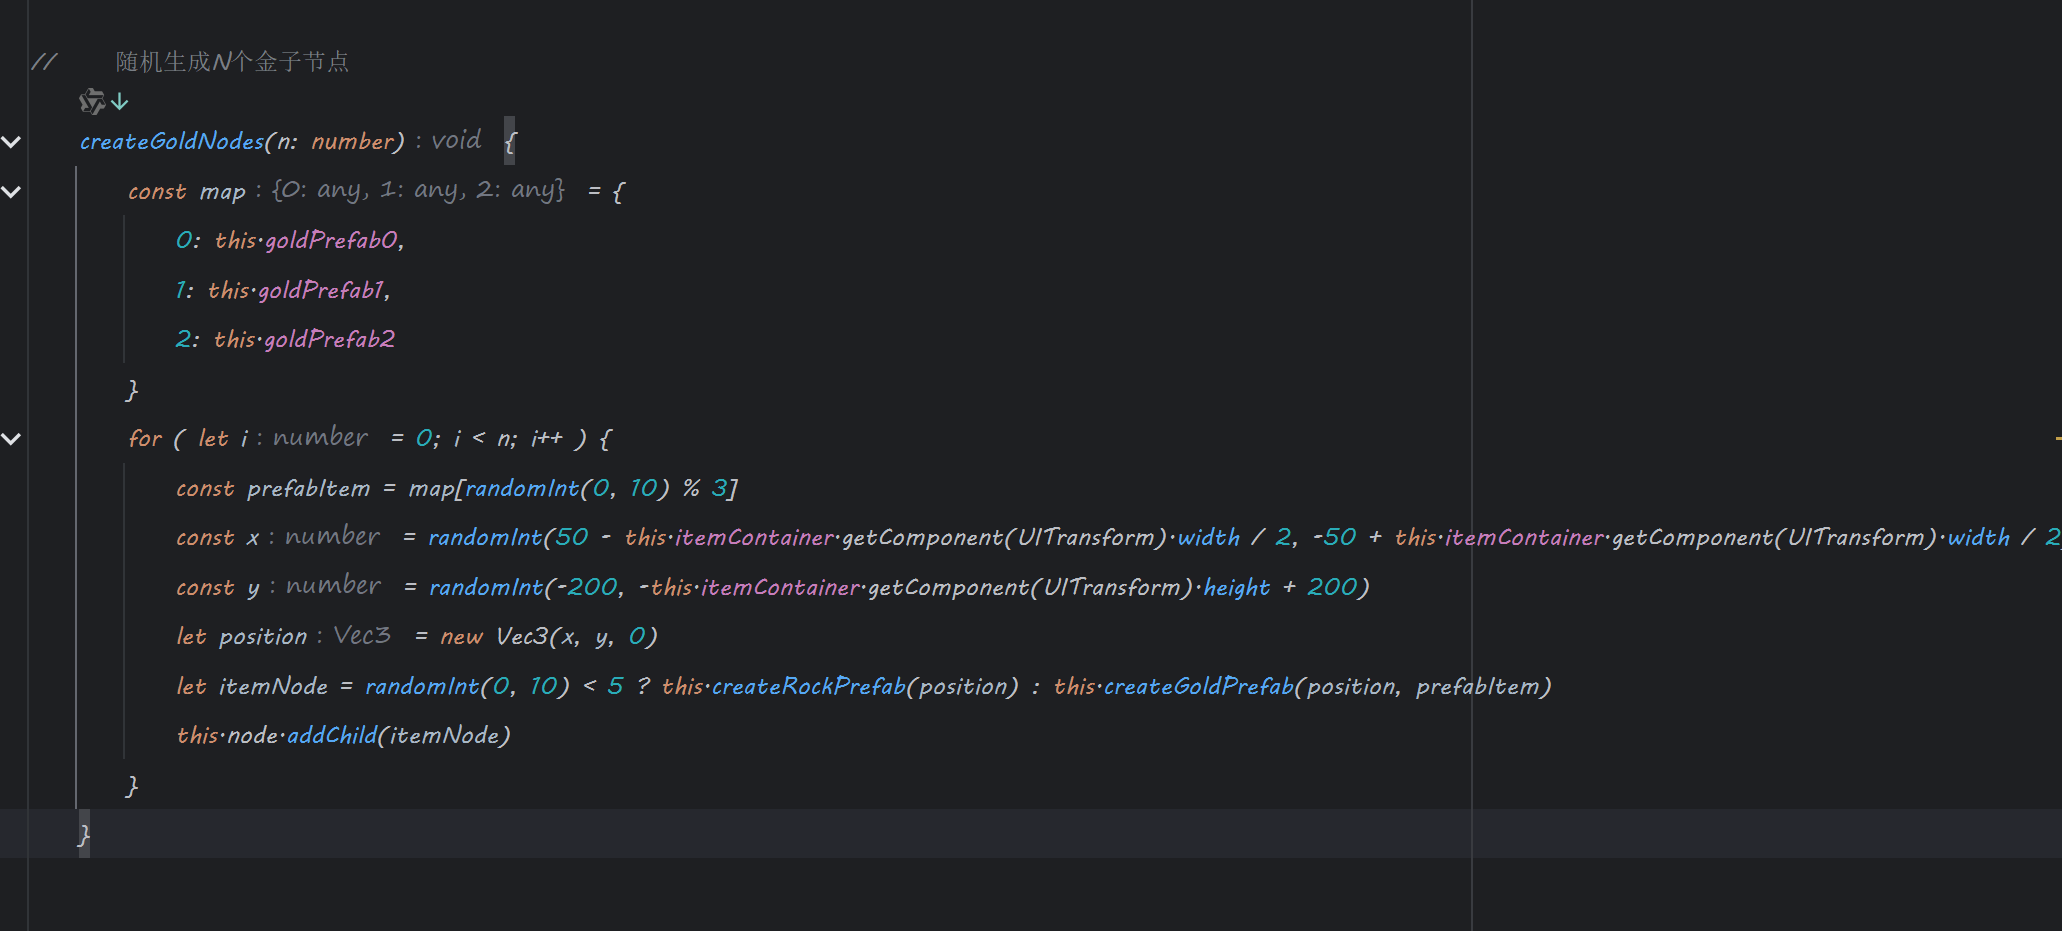Click 'itemNode' in the 'let itemNode' declaration
The width and height of the screenshot is (2062, 931).
pos(273,687)
